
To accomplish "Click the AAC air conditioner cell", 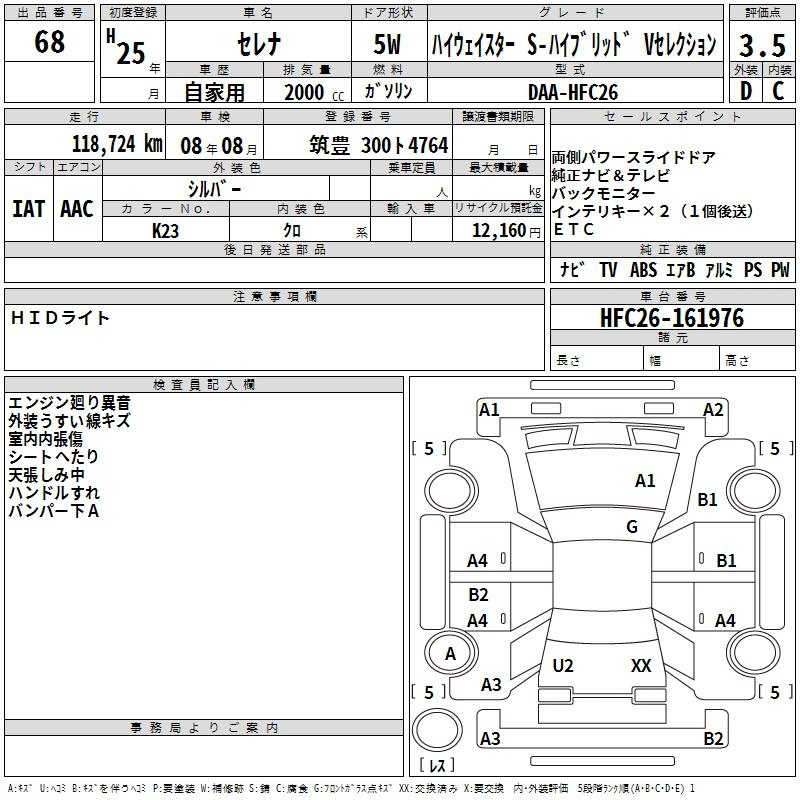I will point(76,208).
